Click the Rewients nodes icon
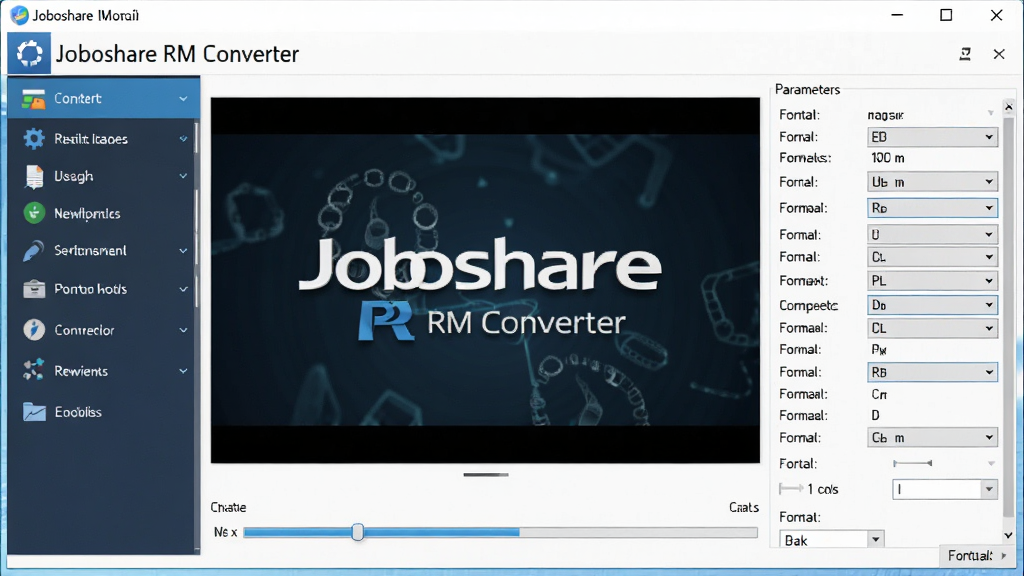The width and height of the screenshot is (1024, 576). 34,370
